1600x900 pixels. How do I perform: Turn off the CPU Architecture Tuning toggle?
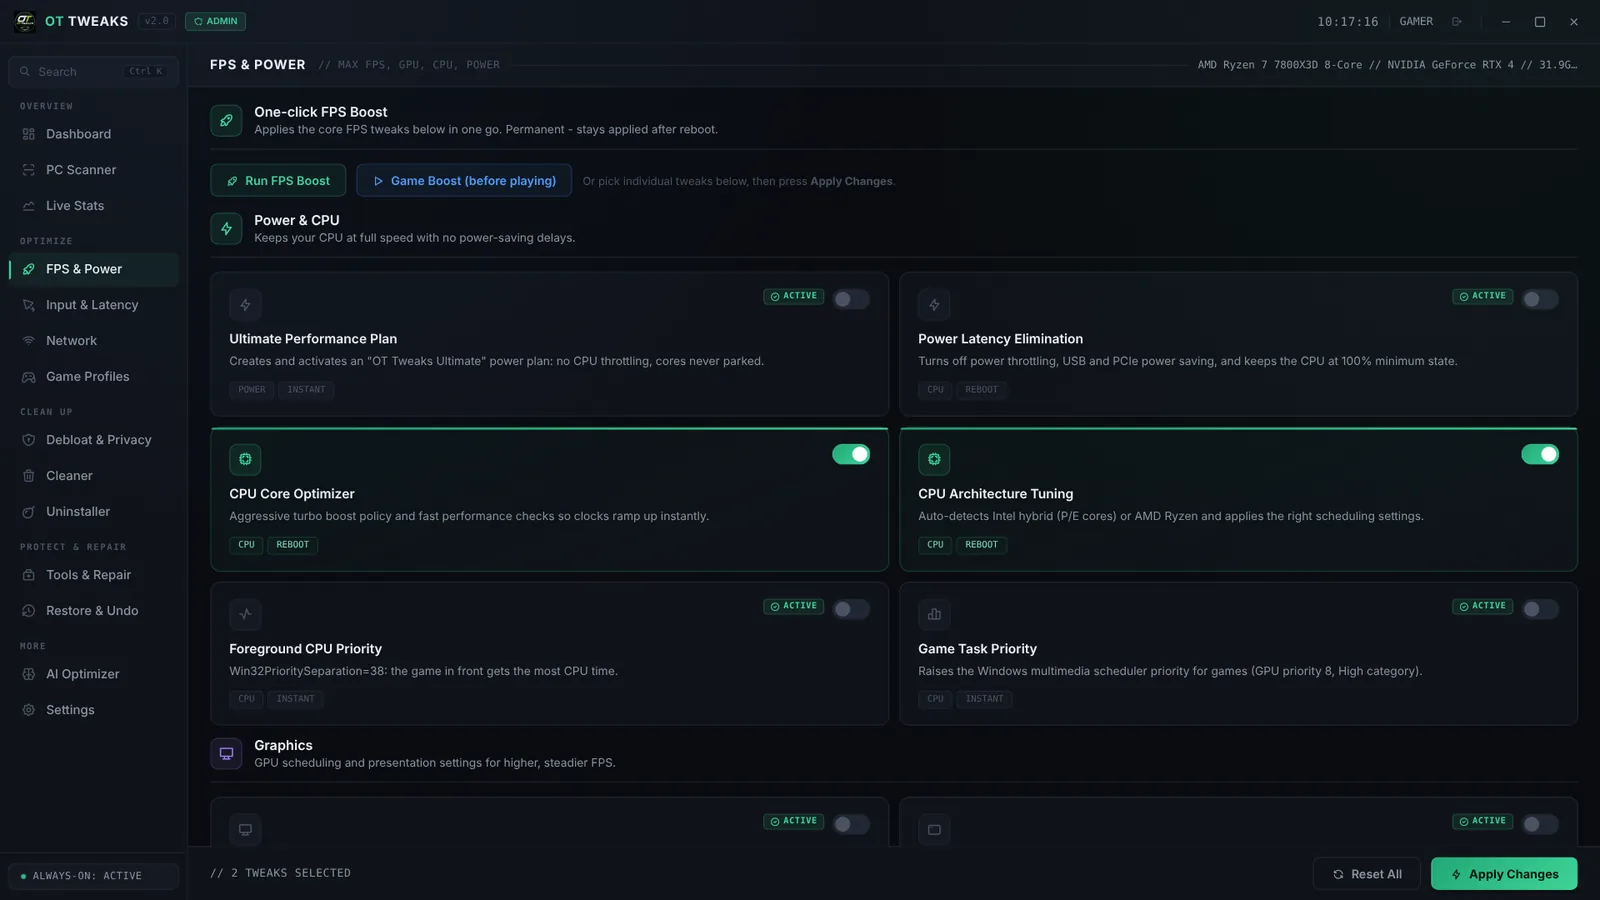(x=1540, y=454)
